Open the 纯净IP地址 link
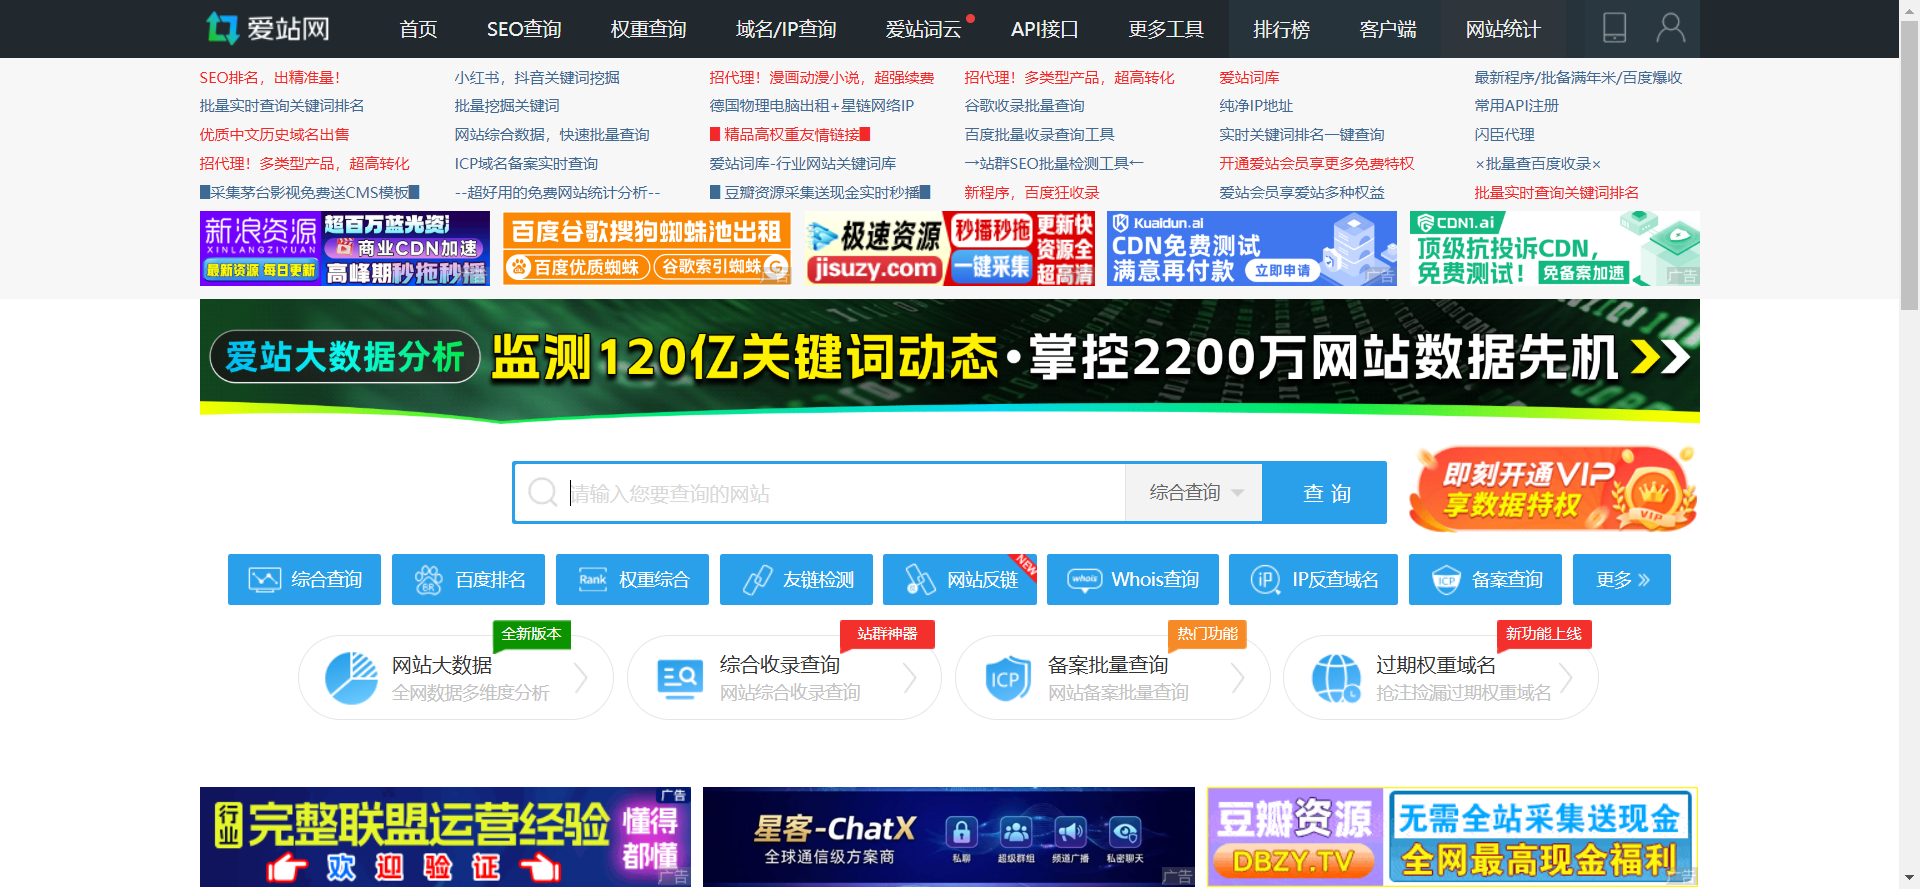1920x889 pixels. point(1256,106)
